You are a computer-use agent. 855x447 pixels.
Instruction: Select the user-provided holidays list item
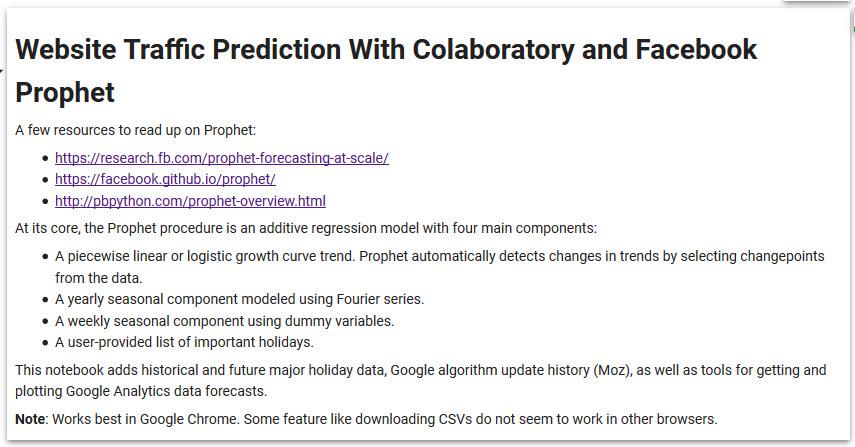click(184, 342)
